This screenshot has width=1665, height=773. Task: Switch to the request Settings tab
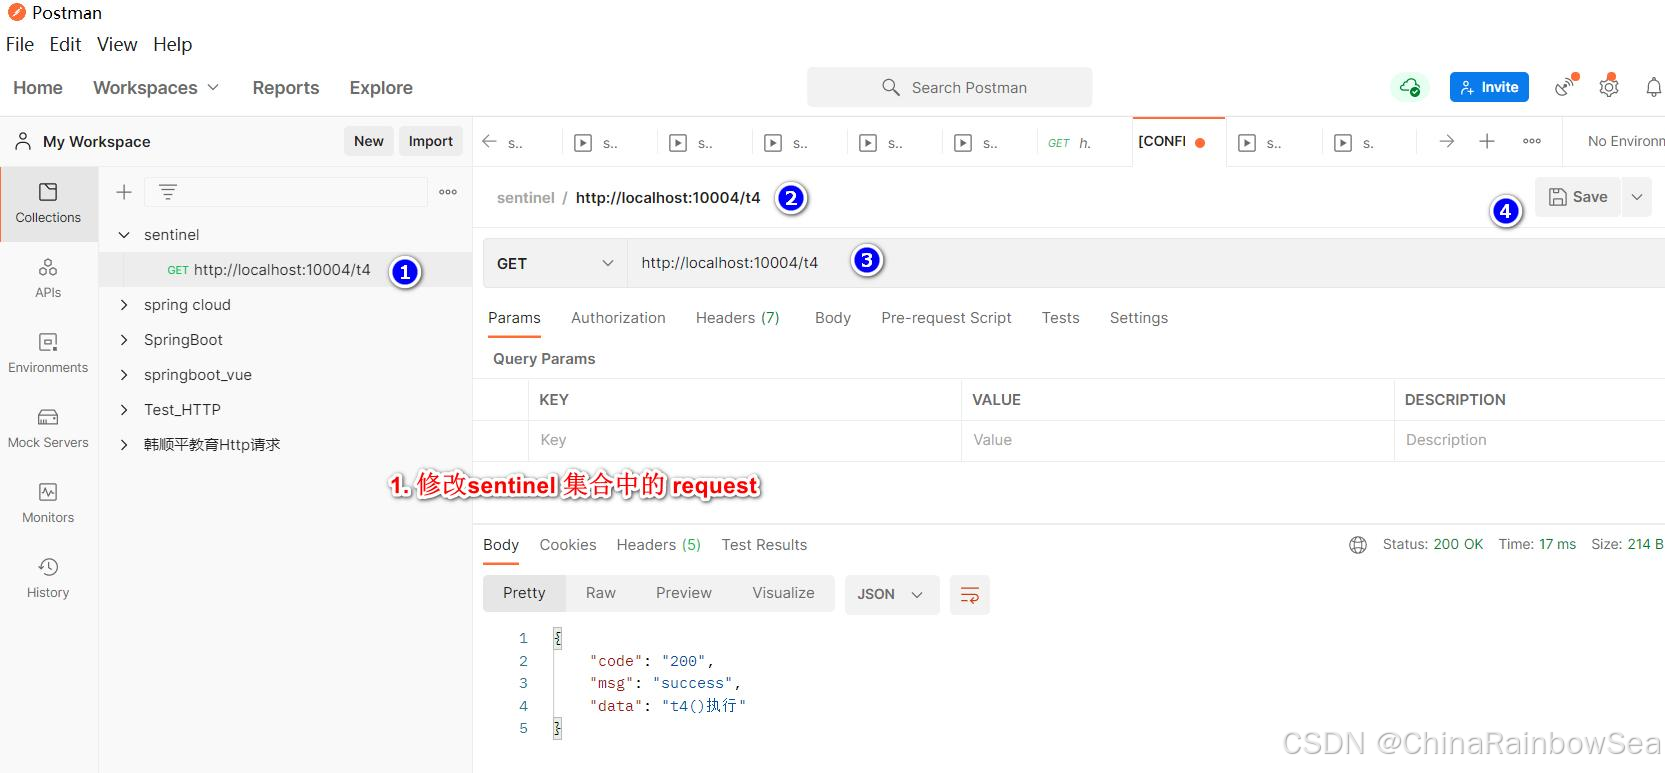click(x=1138, y=318)
